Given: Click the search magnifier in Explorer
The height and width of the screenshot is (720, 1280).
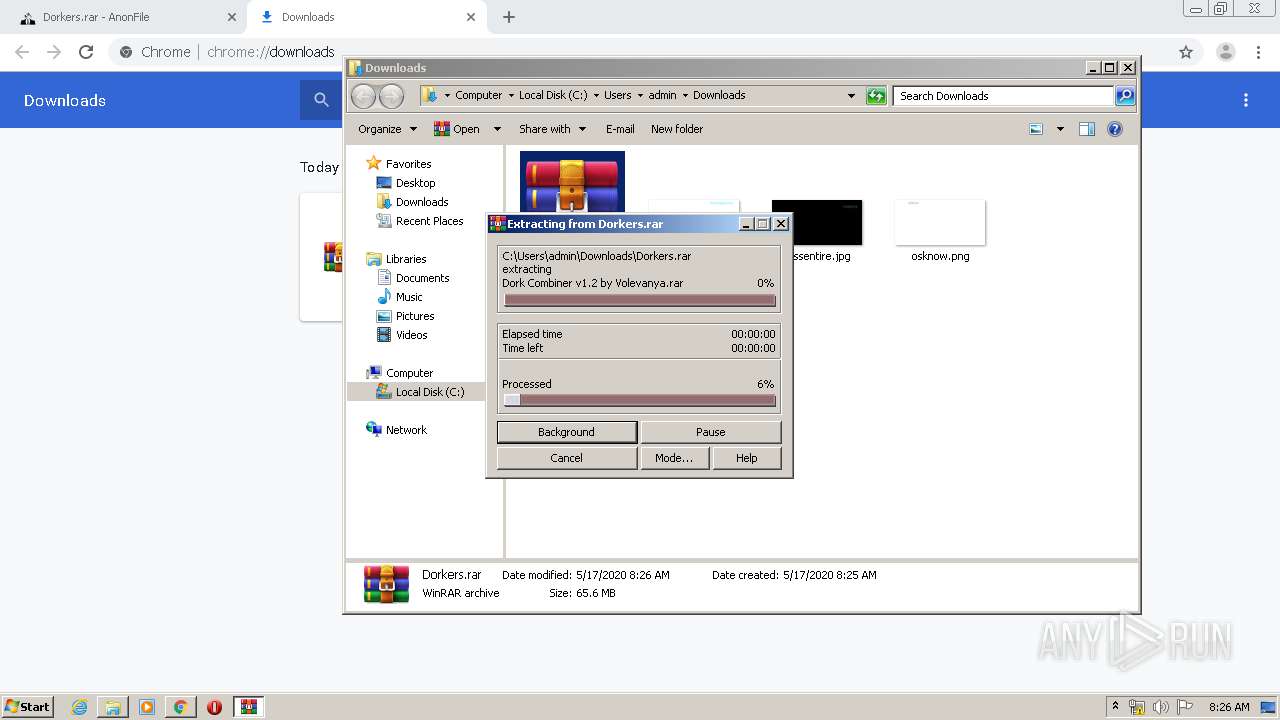Looking at the screenshot, I should [x=1125, y=96].
